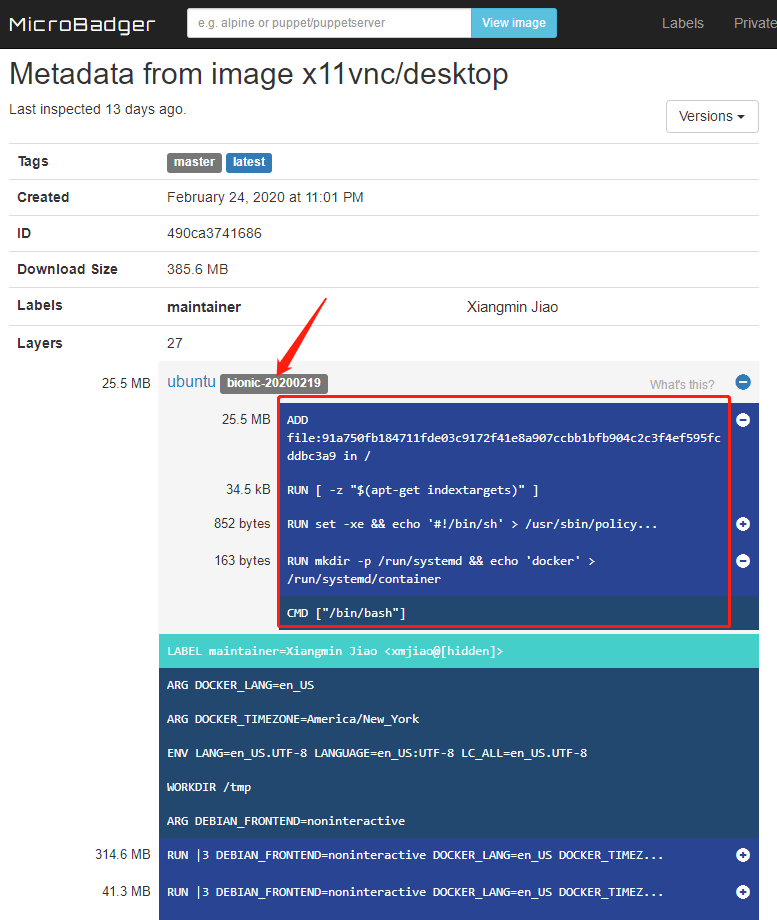
Task: Click the 34.5 kB layer size
Action: point(248,489)
